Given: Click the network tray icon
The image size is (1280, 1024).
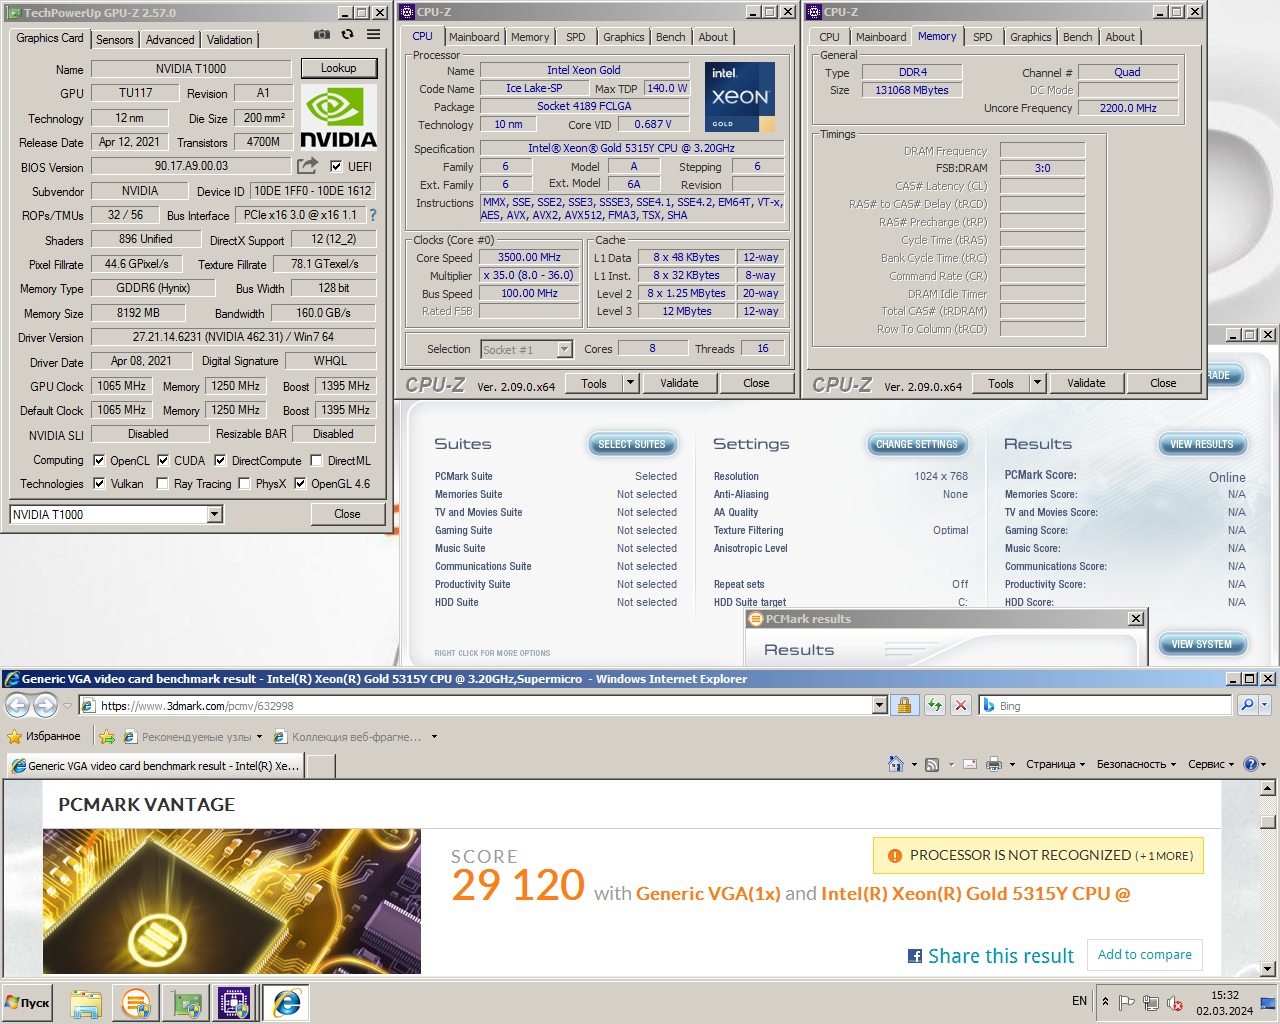Looking at the screenshot, I should [1151, 1002].
